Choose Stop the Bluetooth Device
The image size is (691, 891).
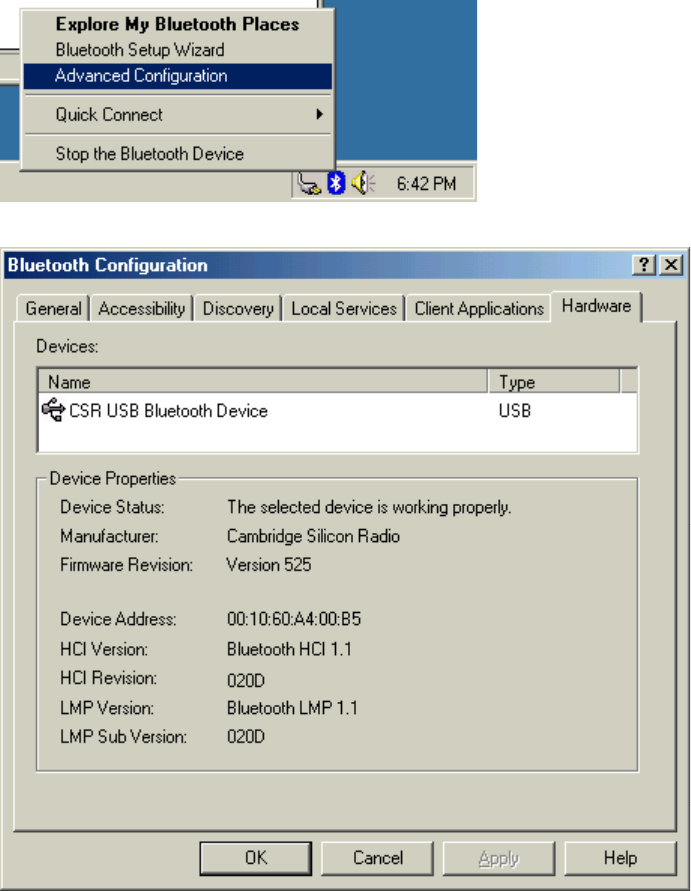point(177,154)
